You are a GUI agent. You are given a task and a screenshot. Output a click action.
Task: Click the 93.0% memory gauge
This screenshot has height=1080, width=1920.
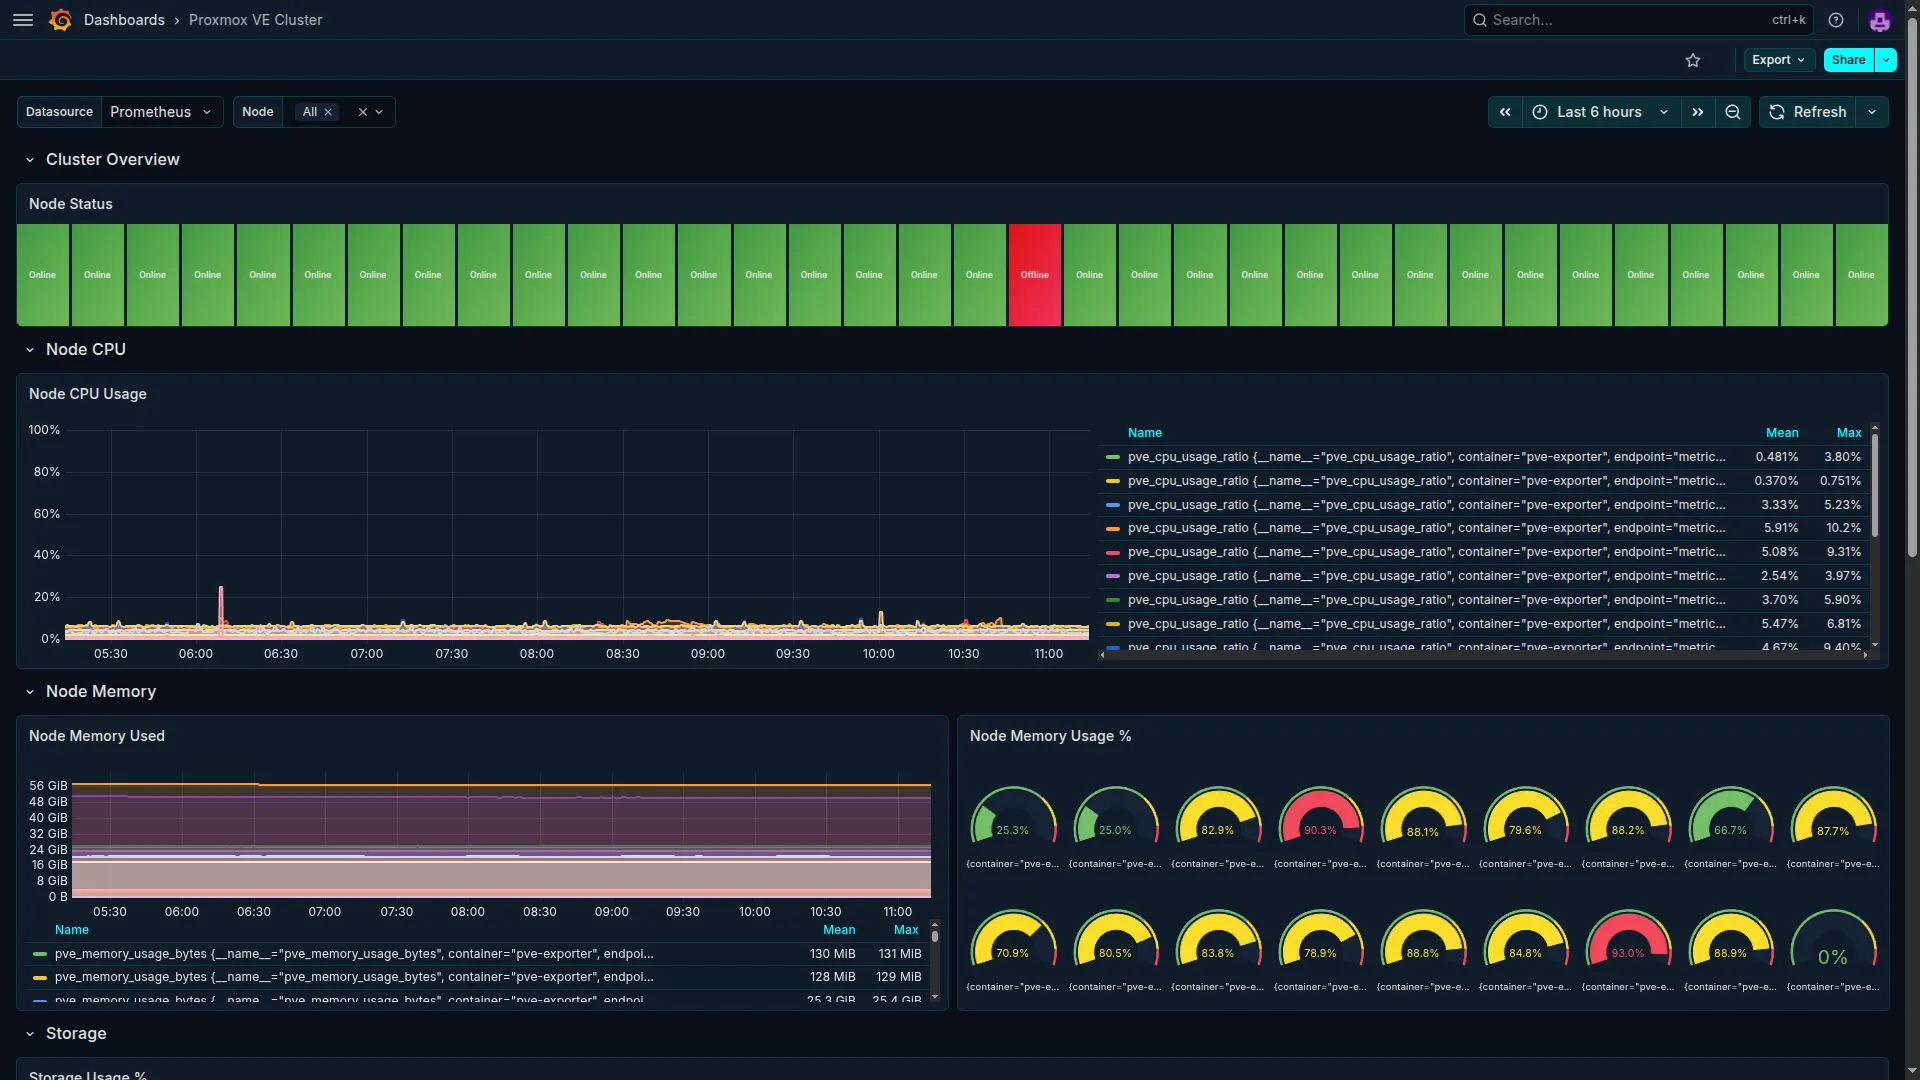tap(1628, 939)
